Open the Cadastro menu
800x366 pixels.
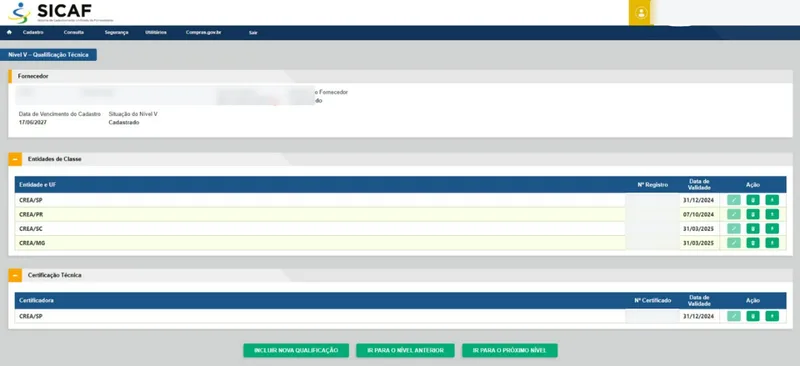[x=33, y=33]
